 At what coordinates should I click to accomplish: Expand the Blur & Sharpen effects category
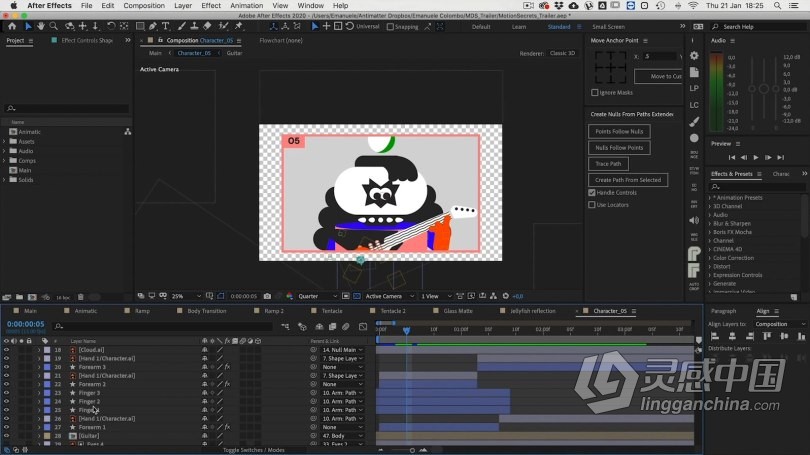coord(710,224)
